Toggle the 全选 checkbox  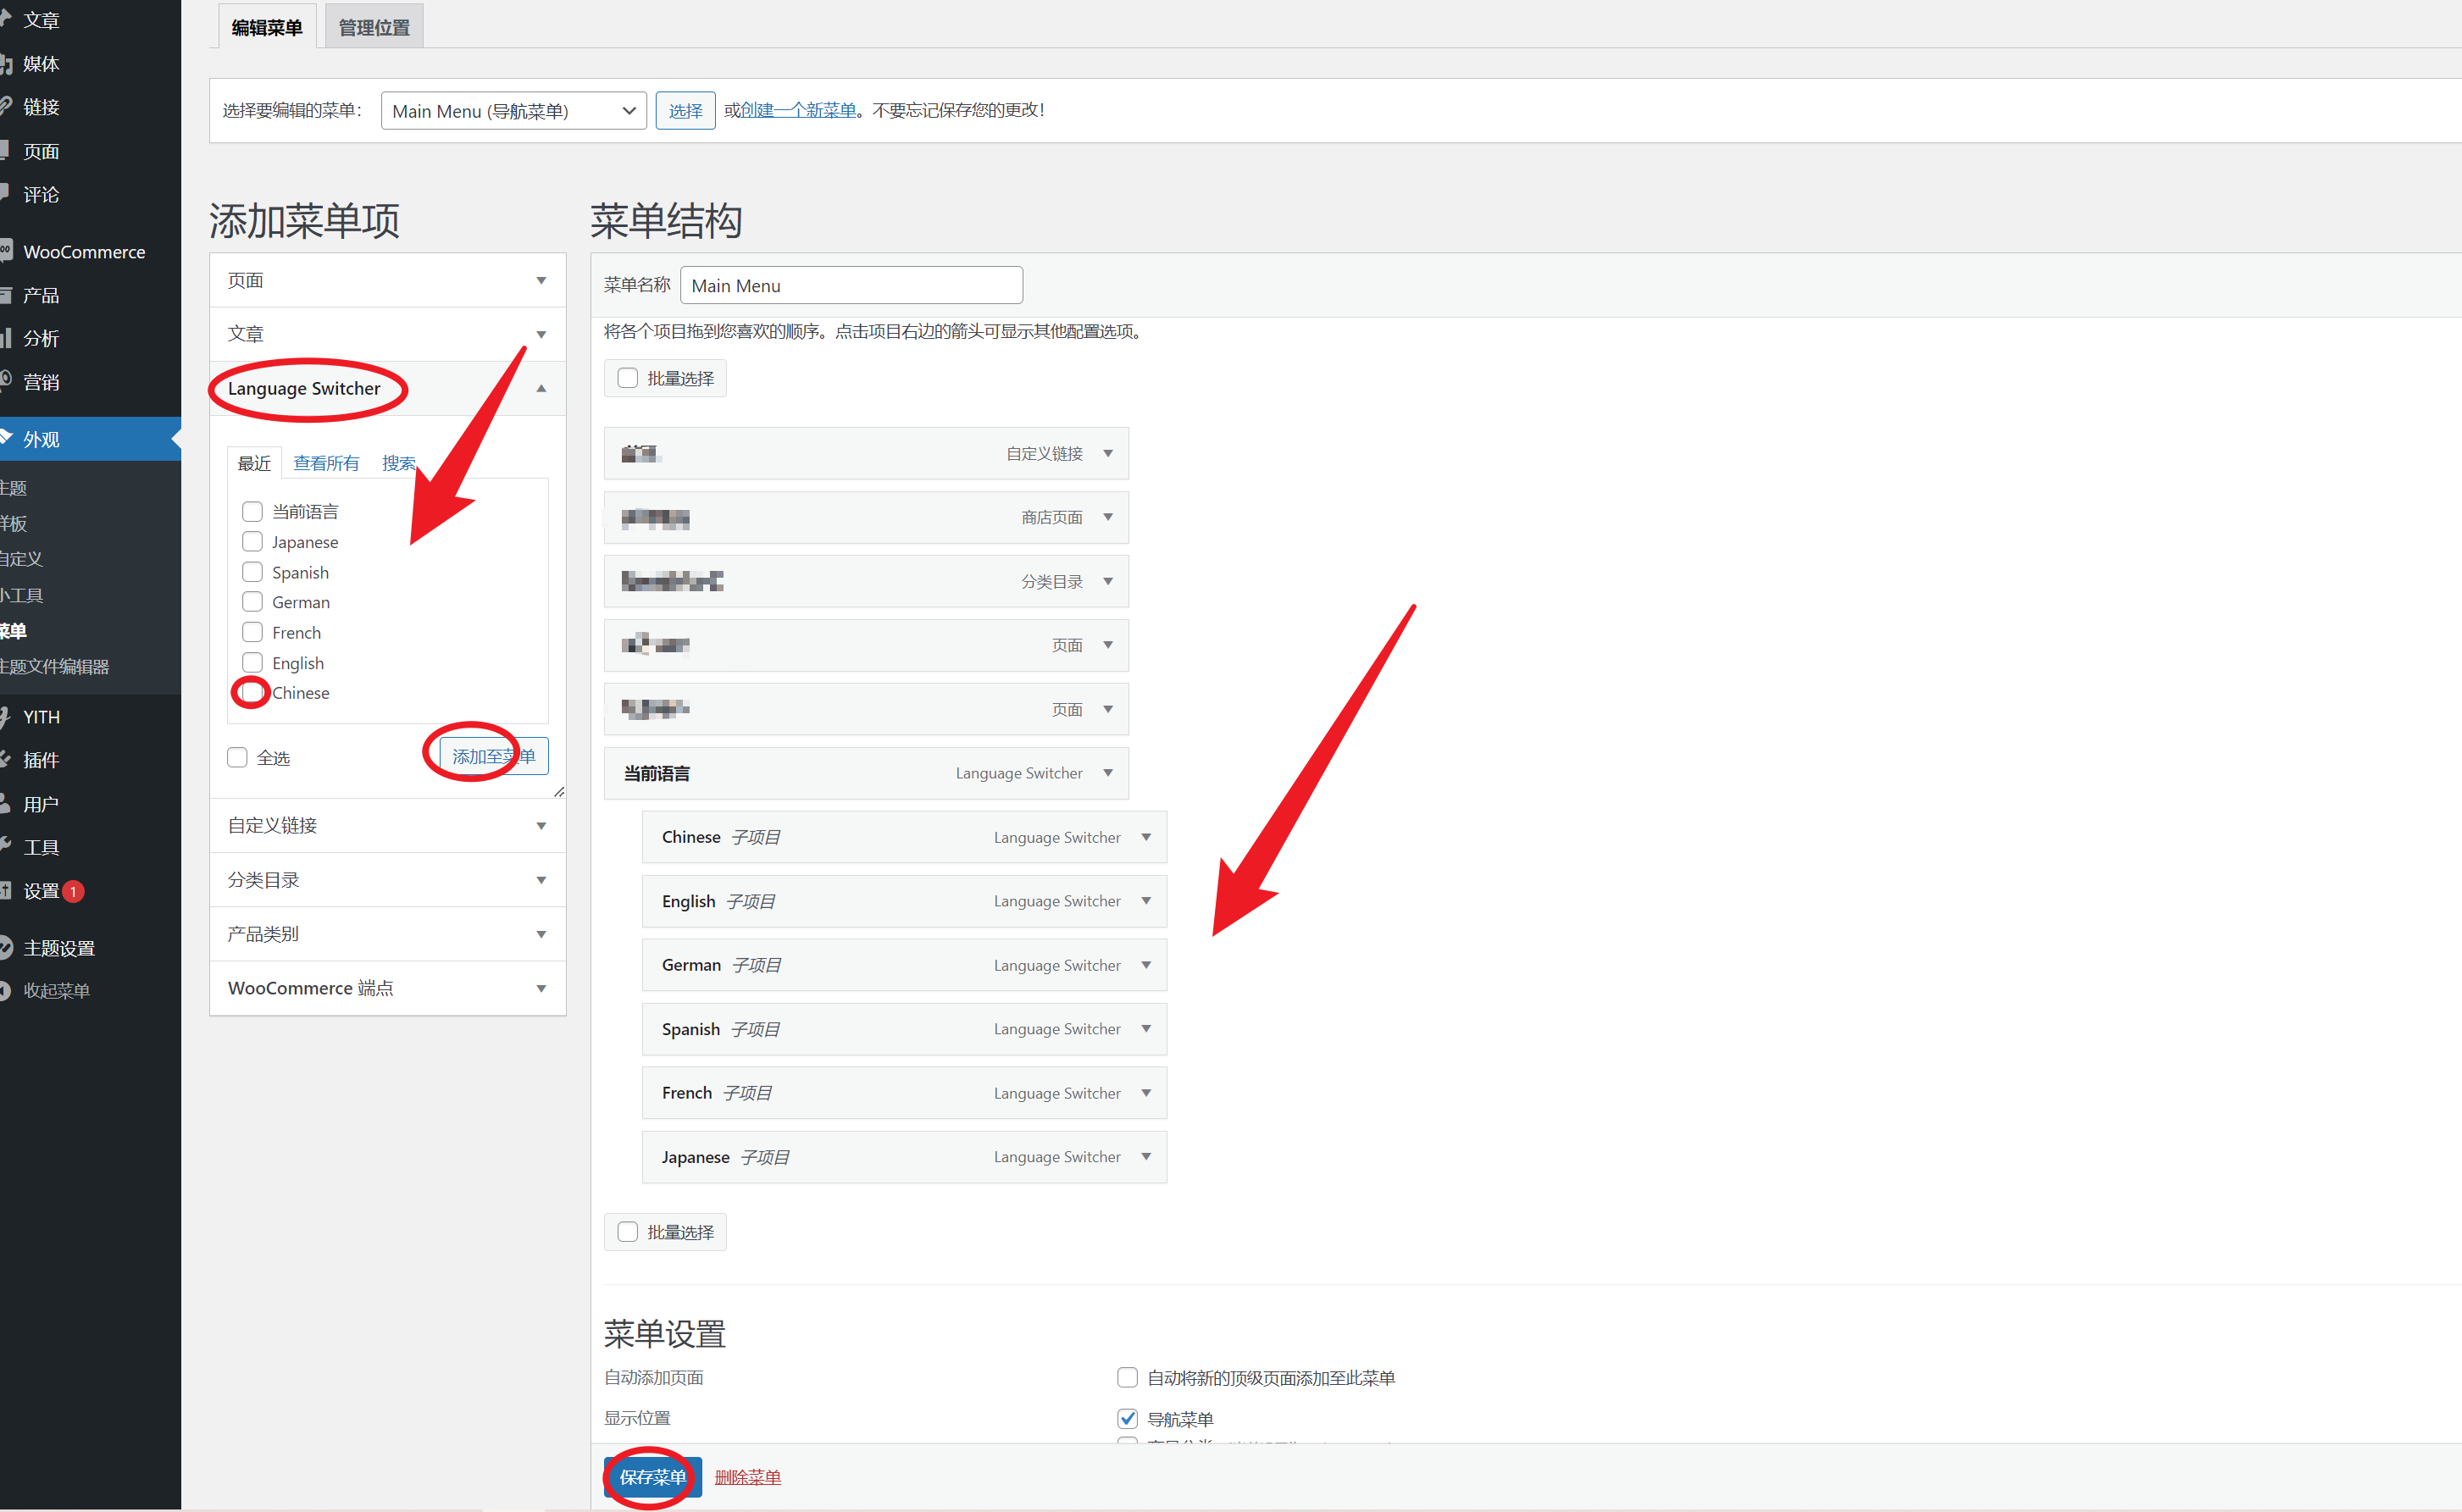(x=234, y=754)
